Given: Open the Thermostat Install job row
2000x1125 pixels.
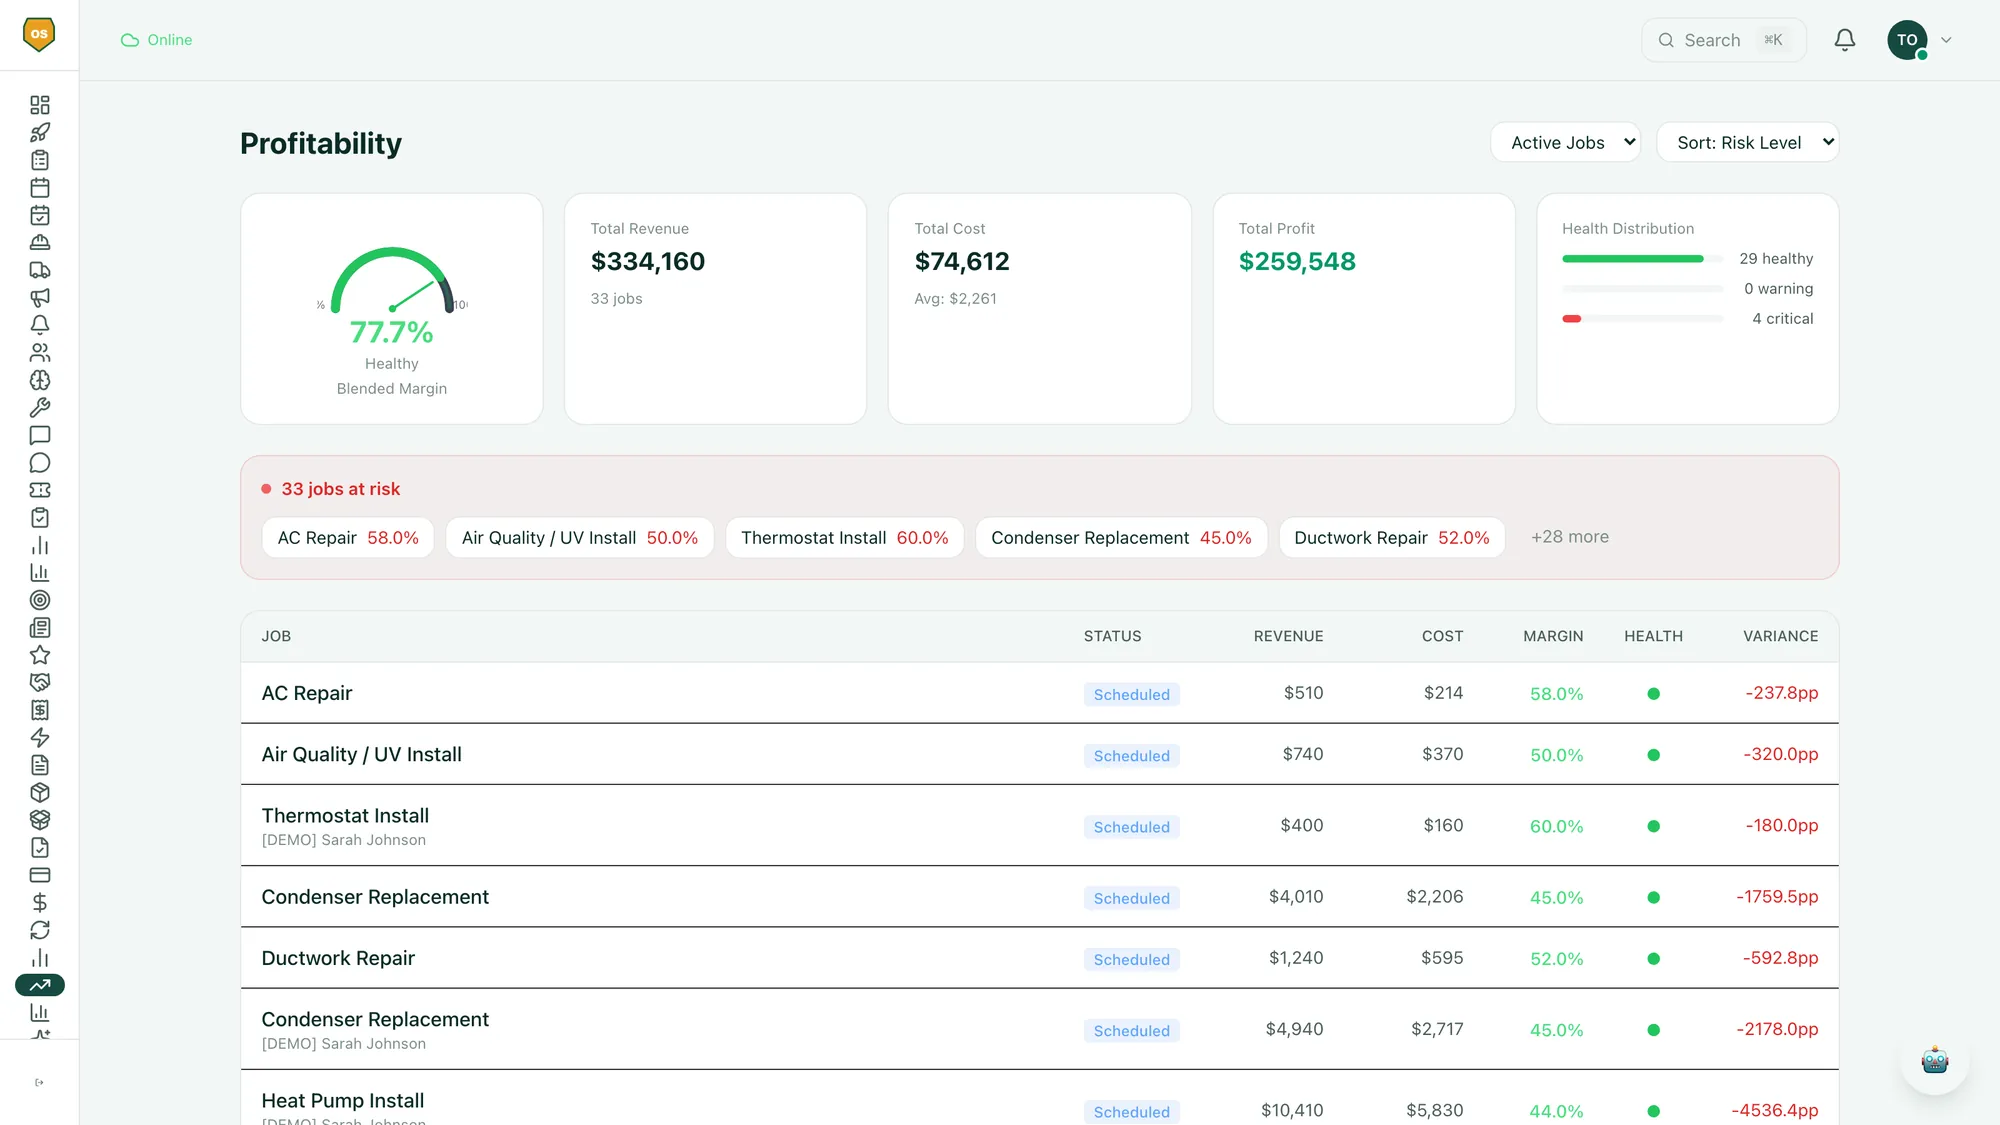Looking at the screenshot, I should 1039,825.
